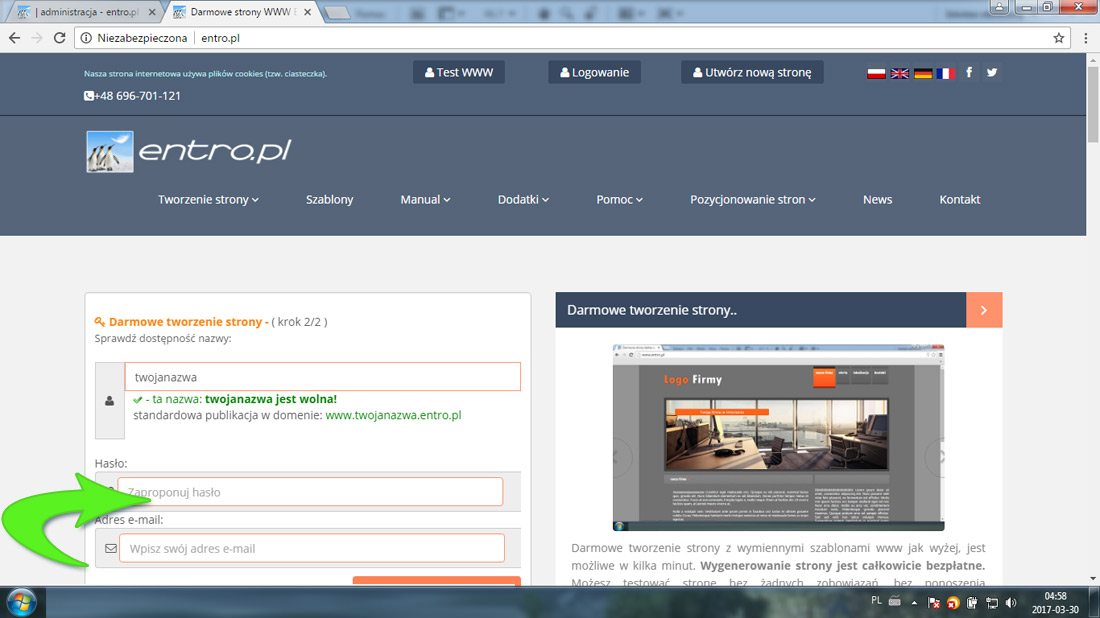Expand the 'Pozycjonowanie stron' menu
Image resolution: width=1100 pixels, height=618 pixels.
coord(753,199)
